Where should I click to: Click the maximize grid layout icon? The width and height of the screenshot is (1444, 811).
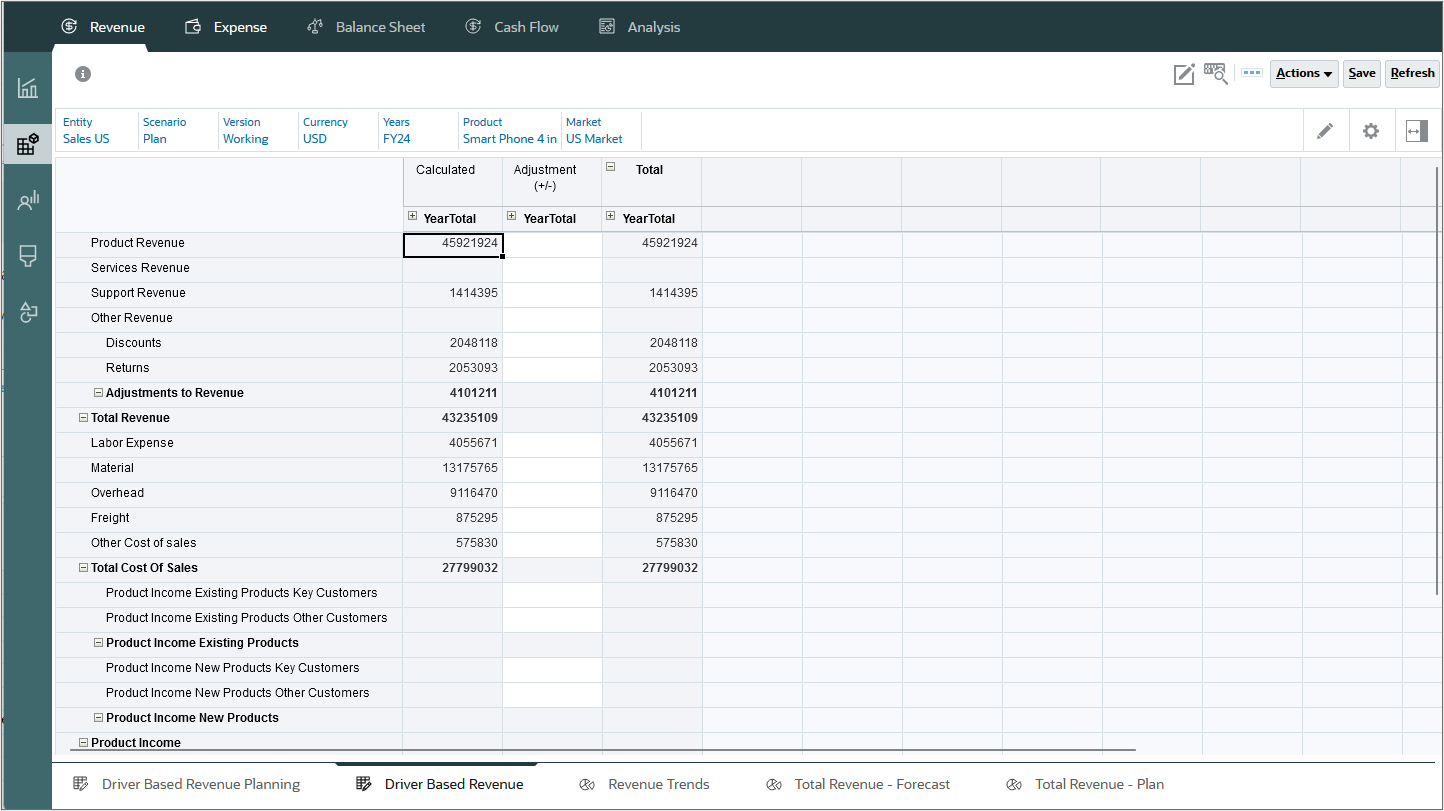1417,131
